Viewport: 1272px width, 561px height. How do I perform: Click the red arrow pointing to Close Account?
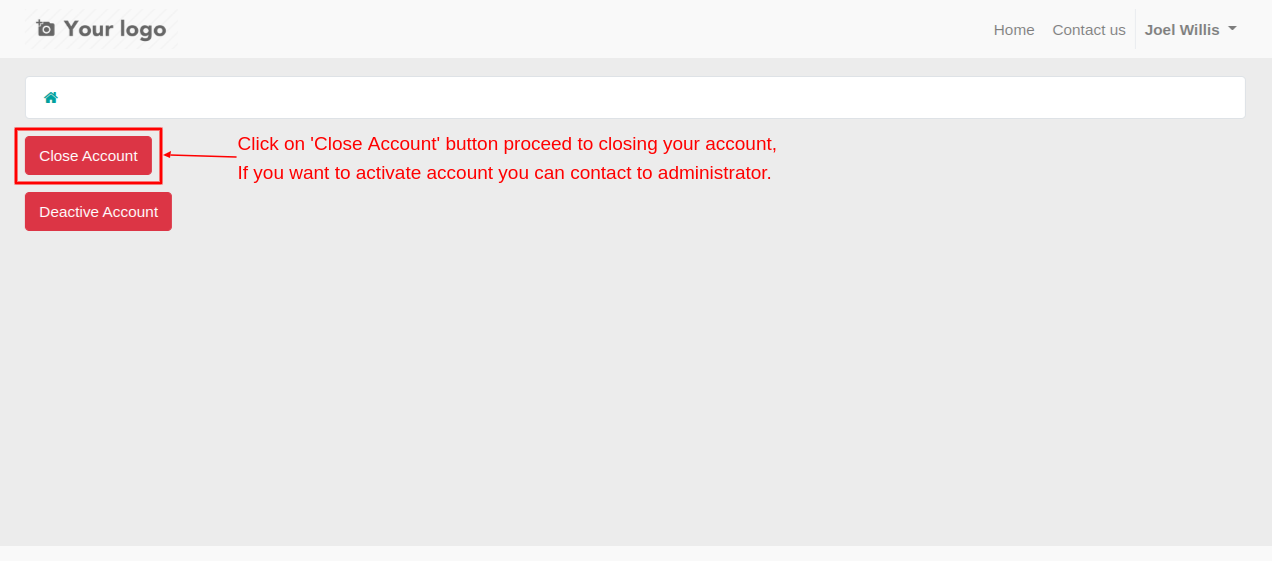tap(200, 155)
